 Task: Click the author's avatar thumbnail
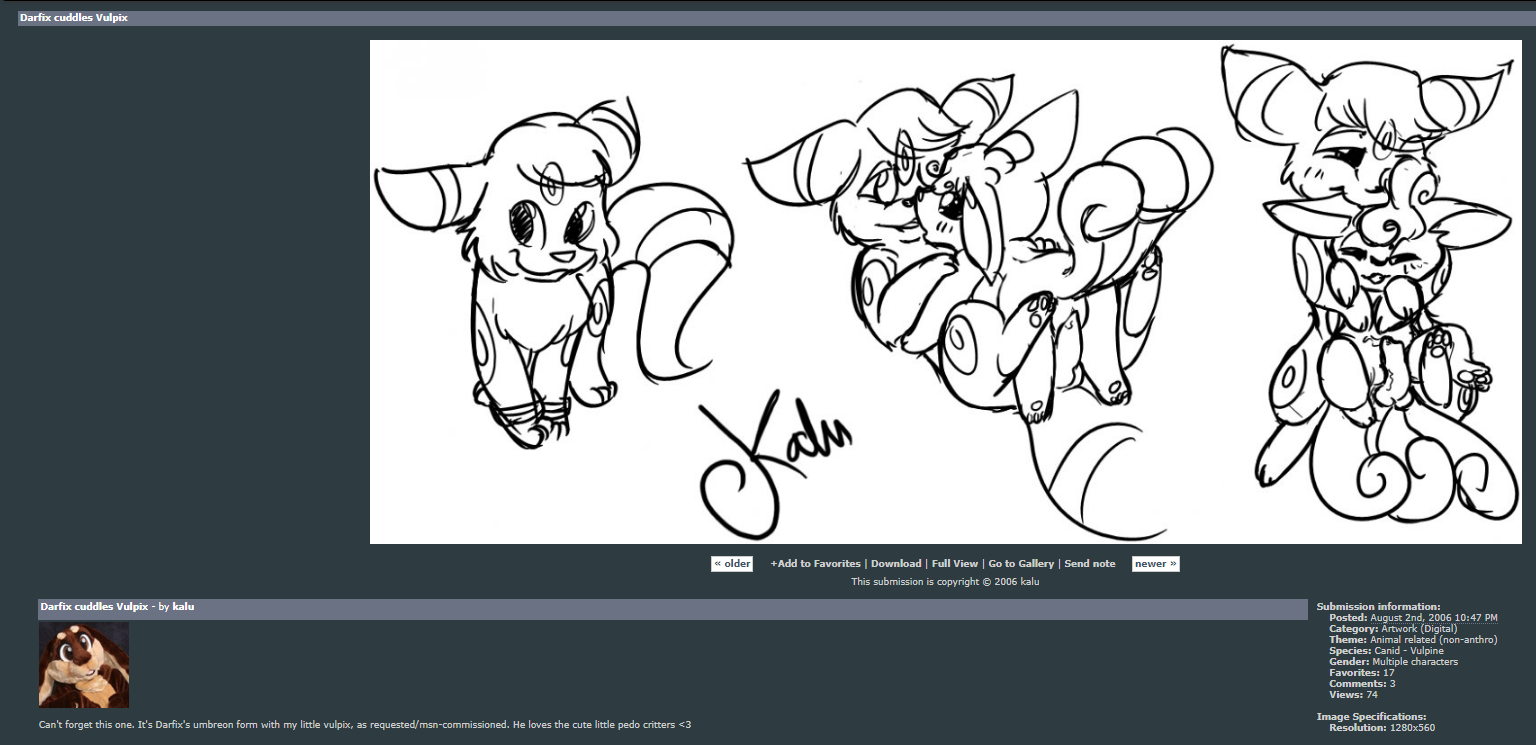[x=84, y=665]
